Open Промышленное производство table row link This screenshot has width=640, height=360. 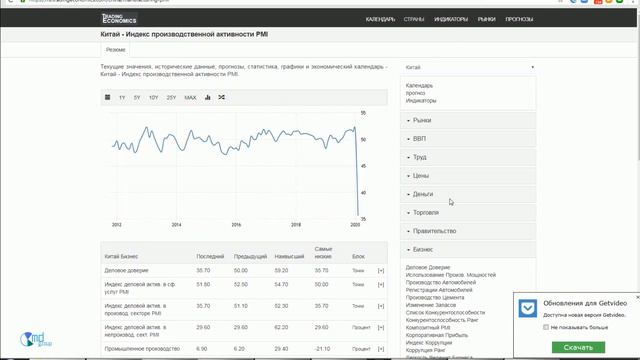(142, 349)
